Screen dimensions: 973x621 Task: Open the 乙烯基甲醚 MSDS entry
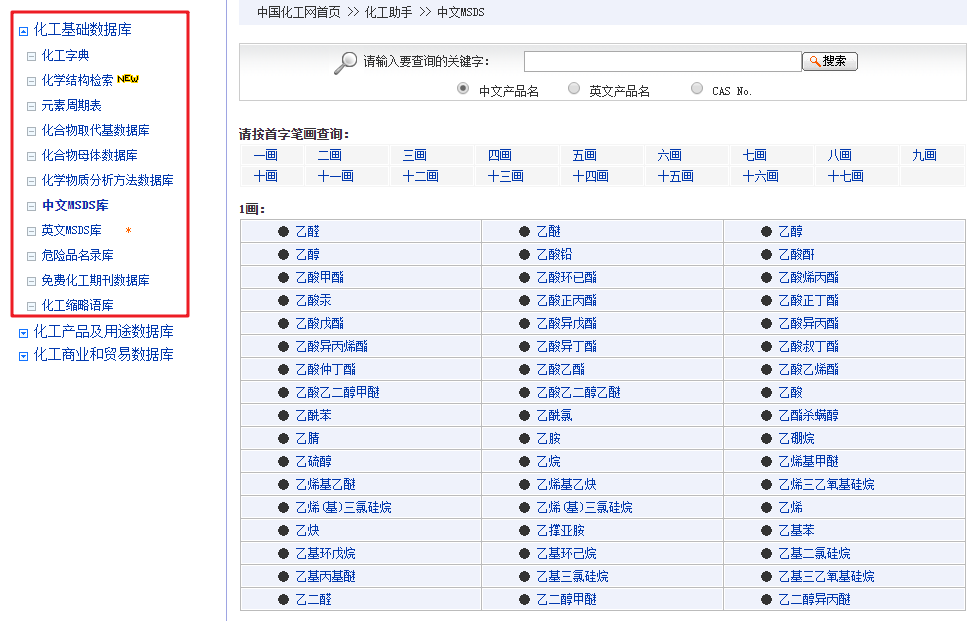click(809, 461)
